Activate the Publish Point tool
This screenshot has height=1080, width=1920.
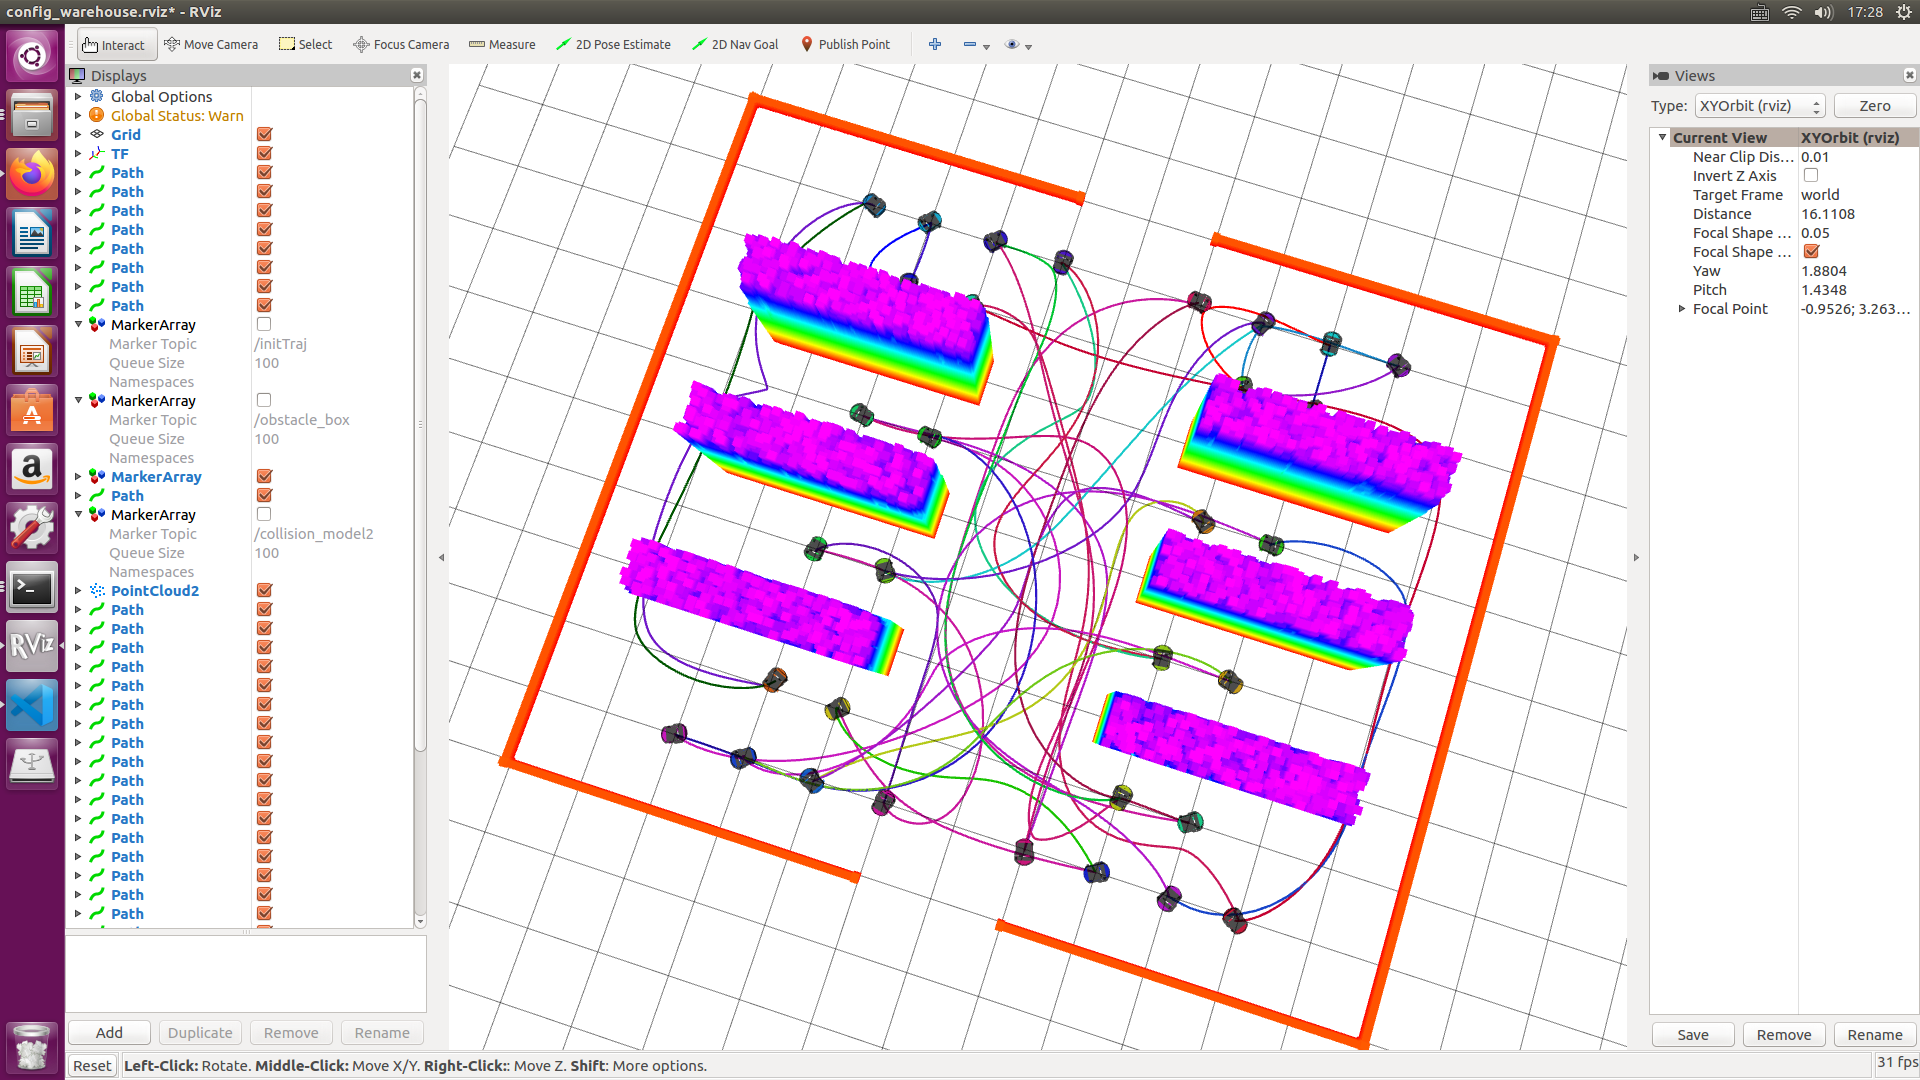click(846, 44)
